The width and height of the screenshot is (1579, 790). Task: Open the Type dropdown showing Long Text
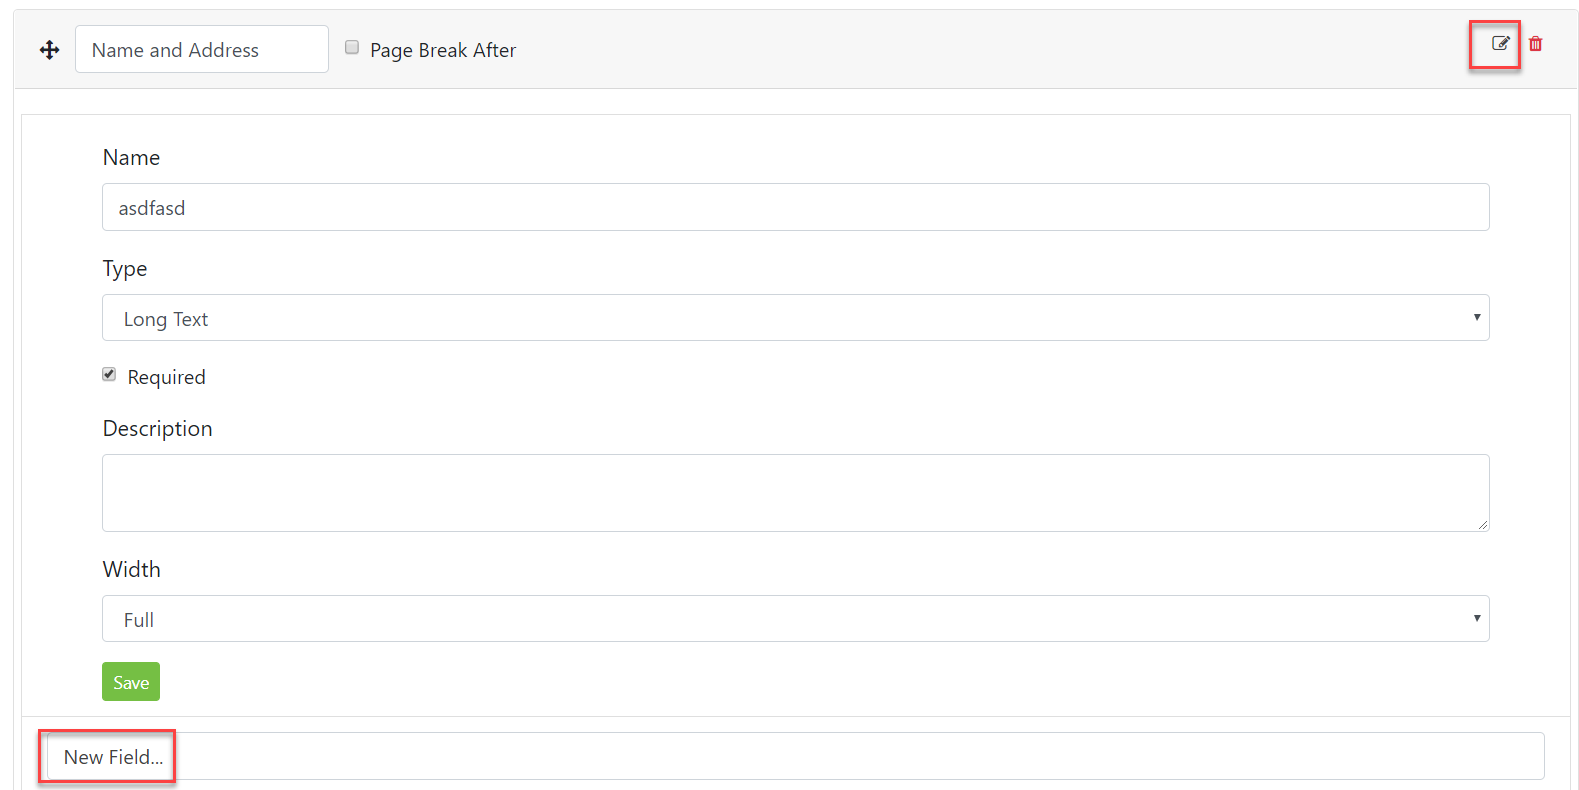(x=795, y=318)
